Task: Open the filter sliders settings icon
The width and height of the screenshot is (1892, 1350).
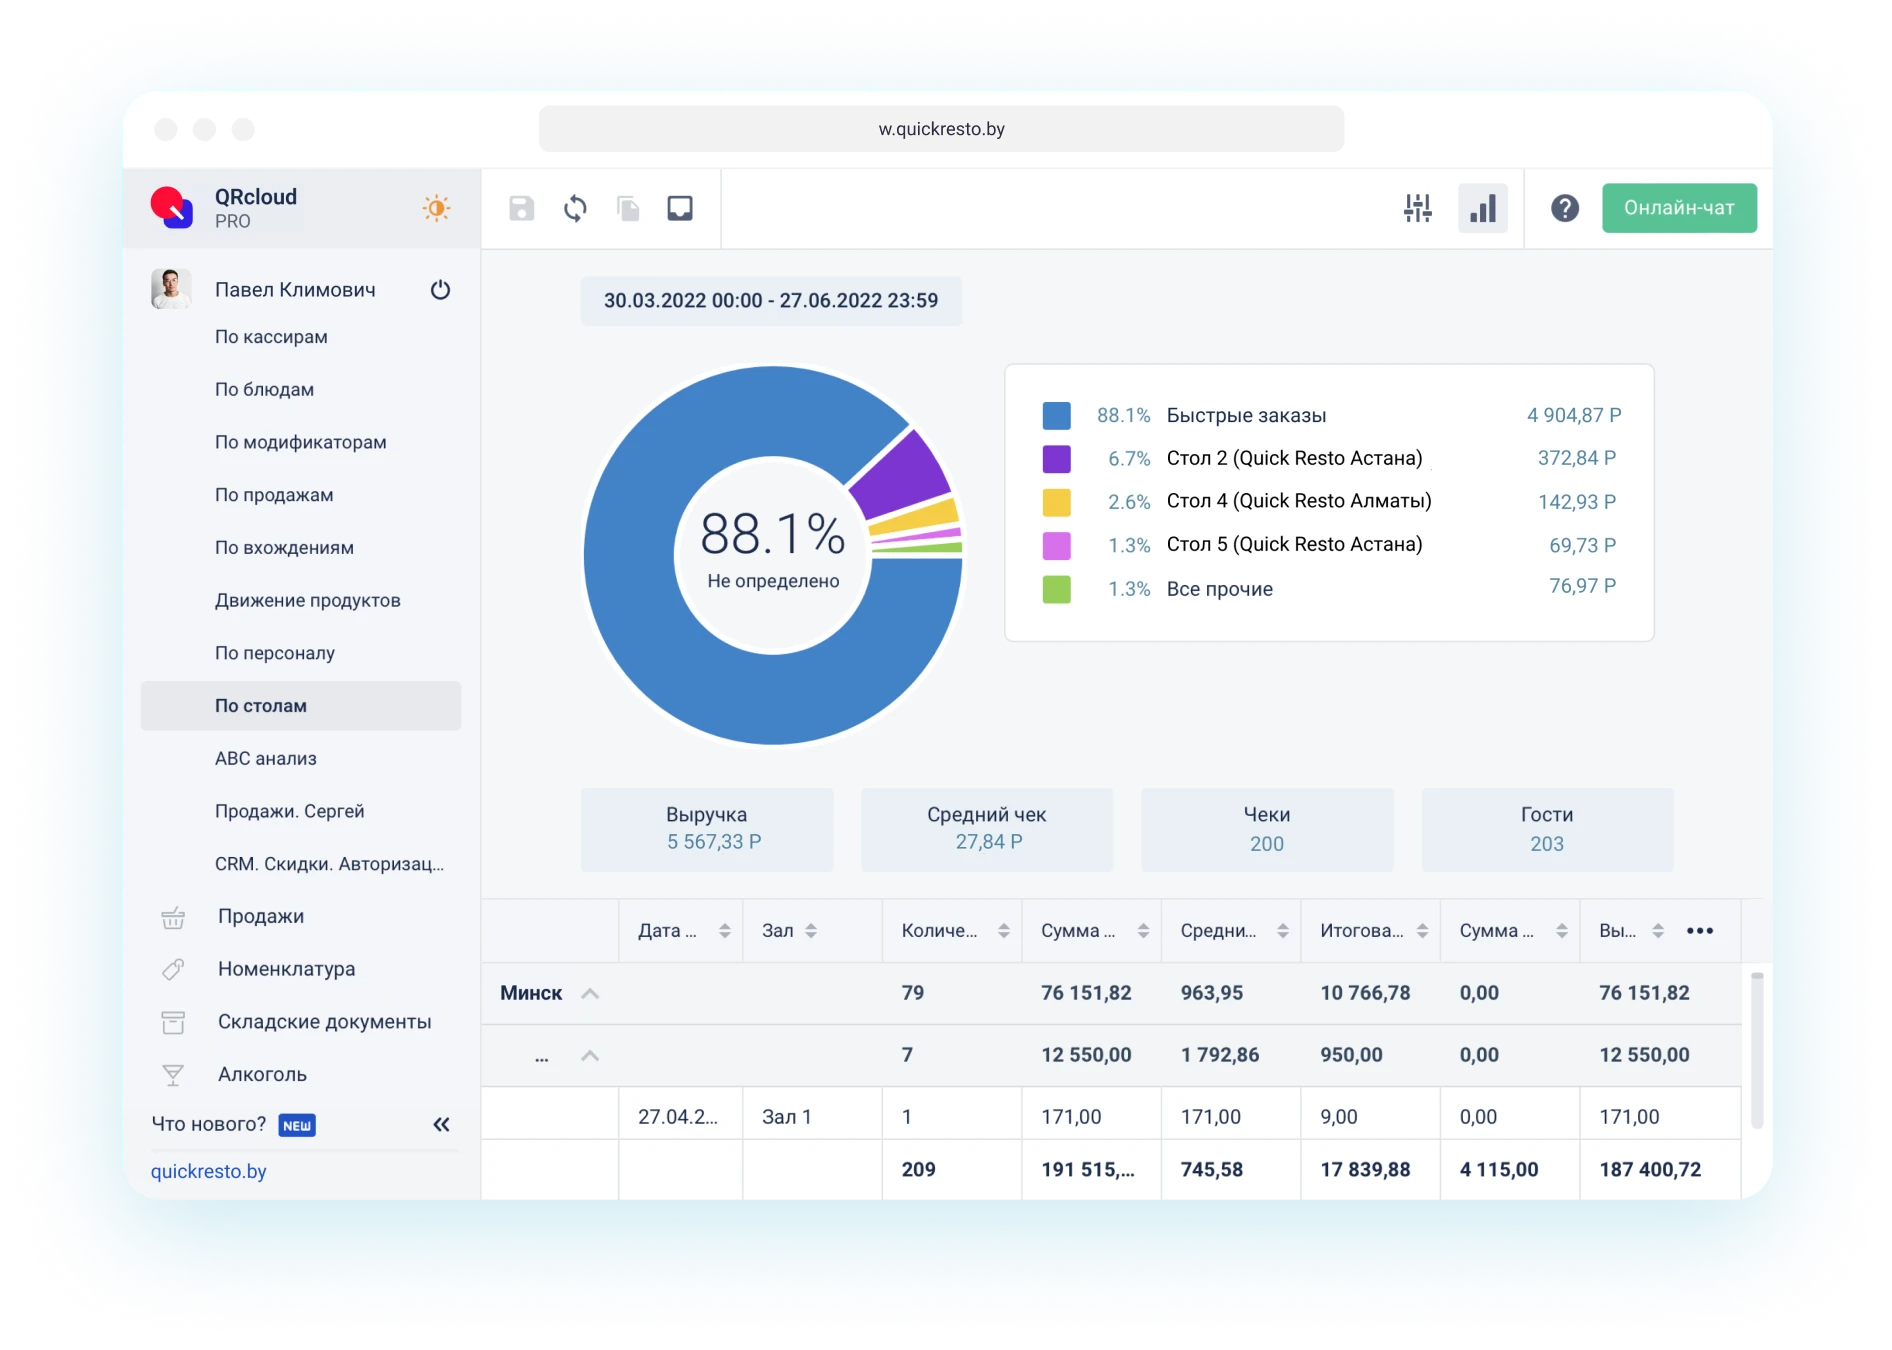Action: [x=1417, y=208]
